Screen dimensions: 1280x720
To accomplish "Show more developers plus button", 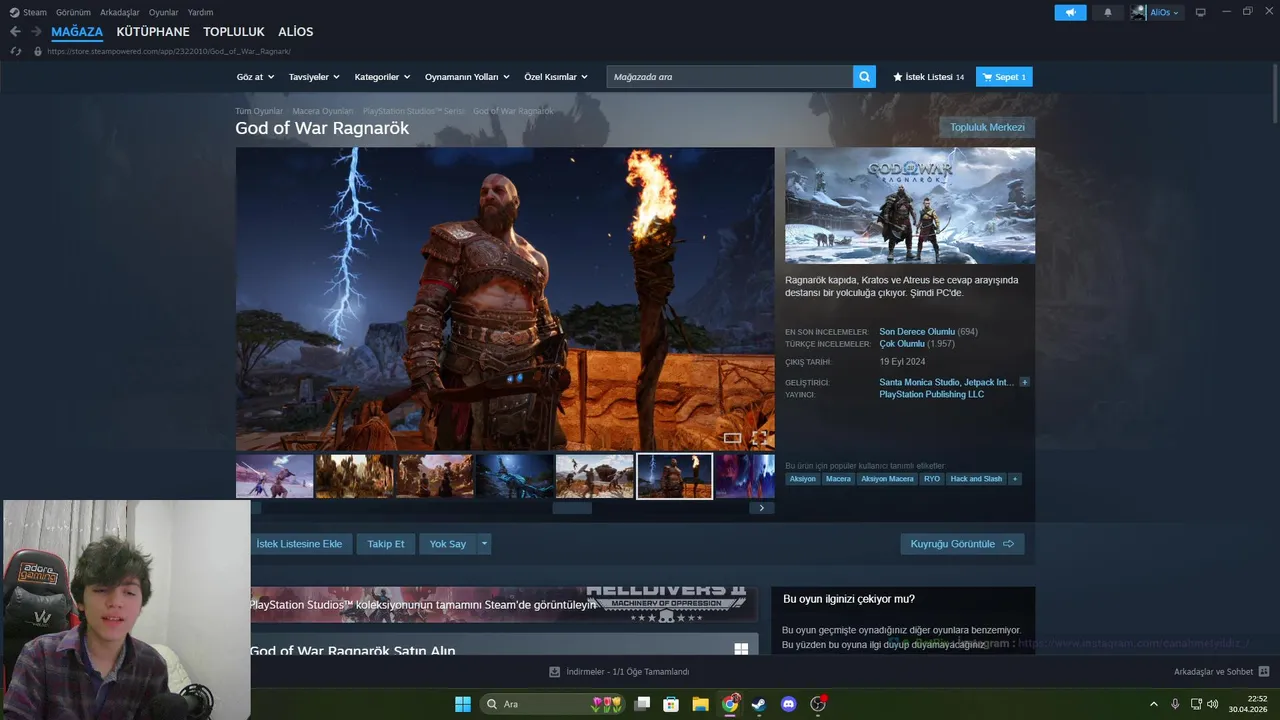I will click(x=1024, y=382).
